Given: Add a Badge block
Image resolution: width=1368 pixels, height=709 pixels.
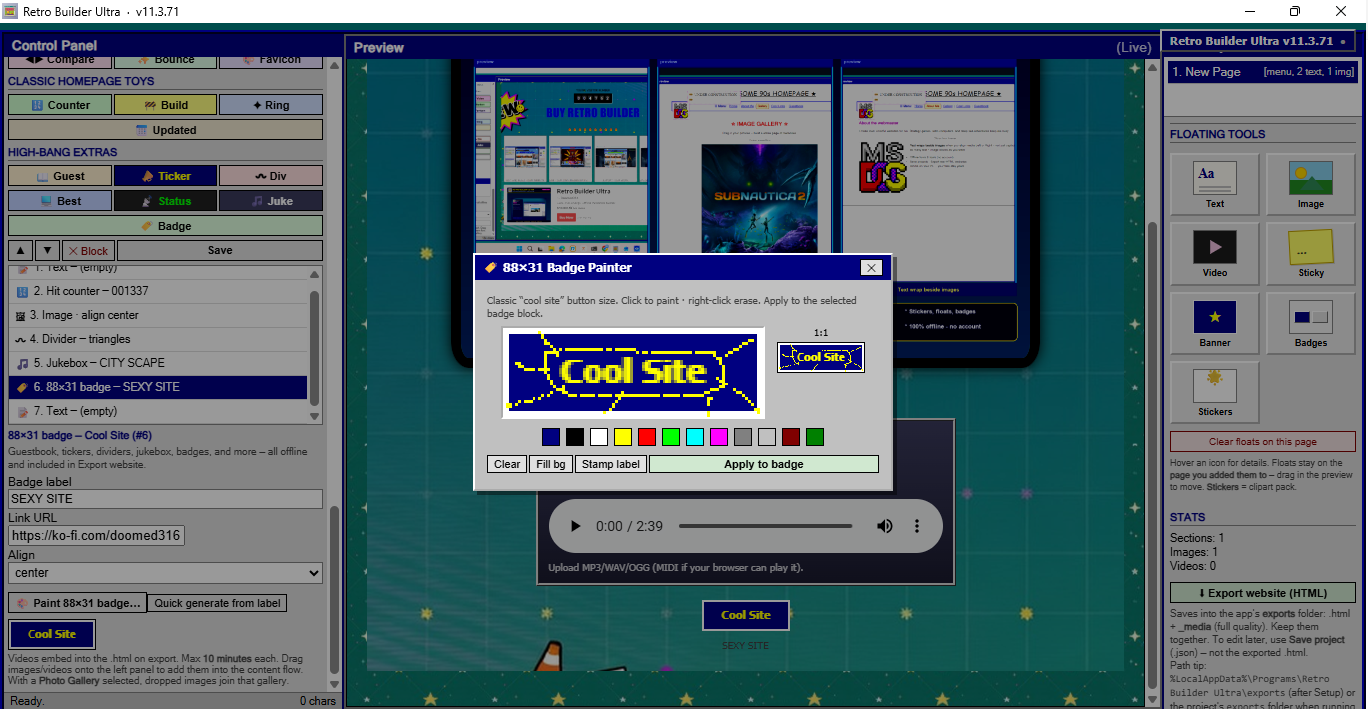Looking at the screenshot, I should coord(166,226).
